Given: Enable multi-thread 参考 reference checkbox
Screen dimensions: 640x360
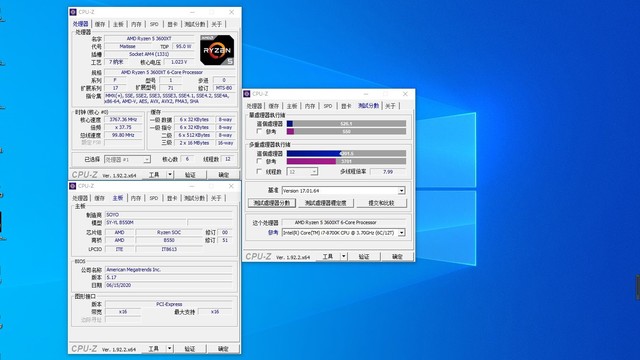Looking at the screenshot, I should click(x=259, y=161).
